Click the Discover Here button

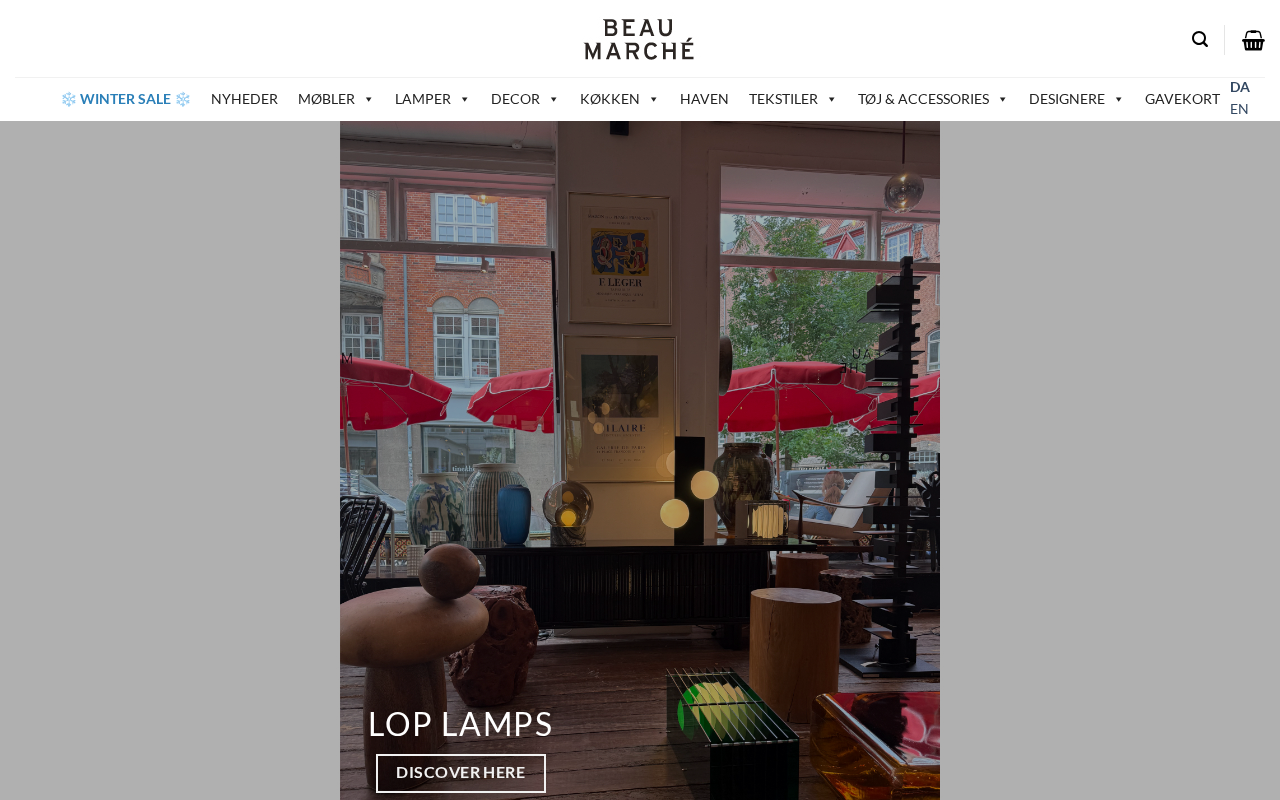[x=461, y=773]
